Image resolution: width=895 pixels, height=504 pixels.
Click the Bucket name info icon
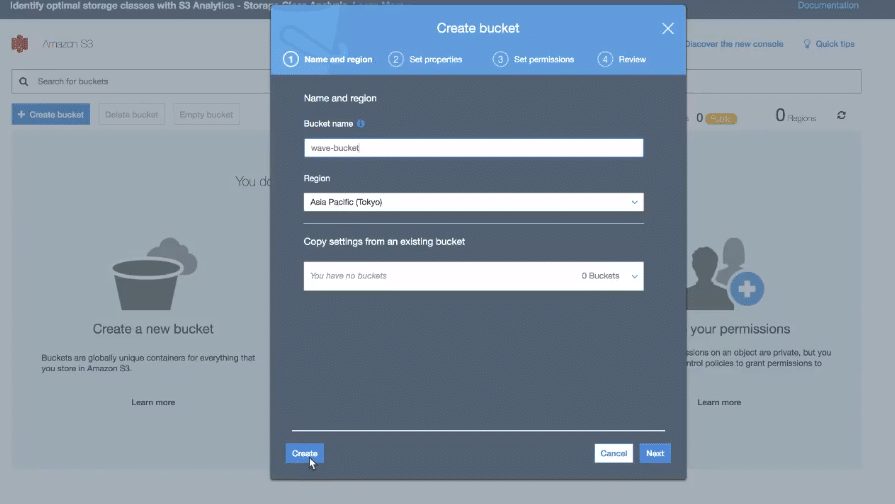tap(361, 123)
